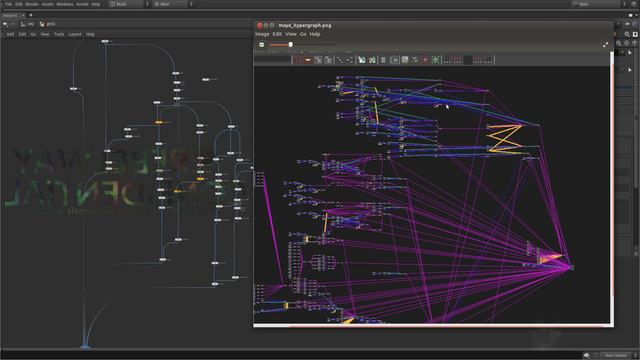Open Help menu in the image viewer window
This screenshot has height=360, width=640.
(x=315, y=34)
